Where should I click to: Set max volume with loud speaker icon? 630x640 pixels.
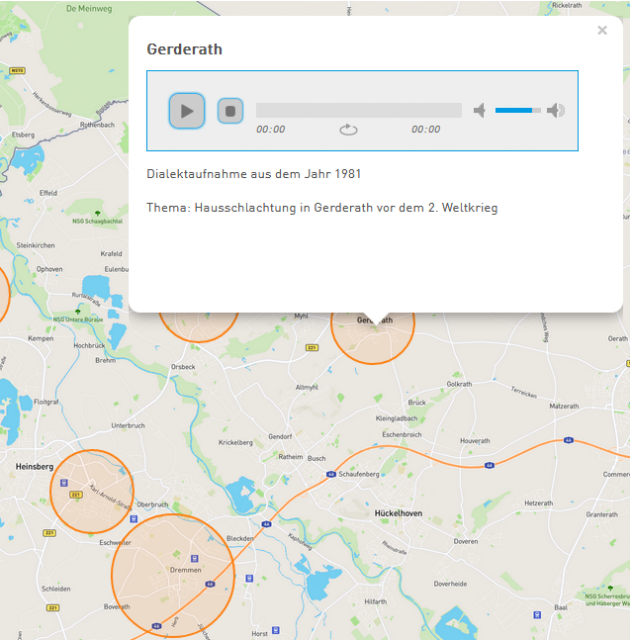[556, 110]
